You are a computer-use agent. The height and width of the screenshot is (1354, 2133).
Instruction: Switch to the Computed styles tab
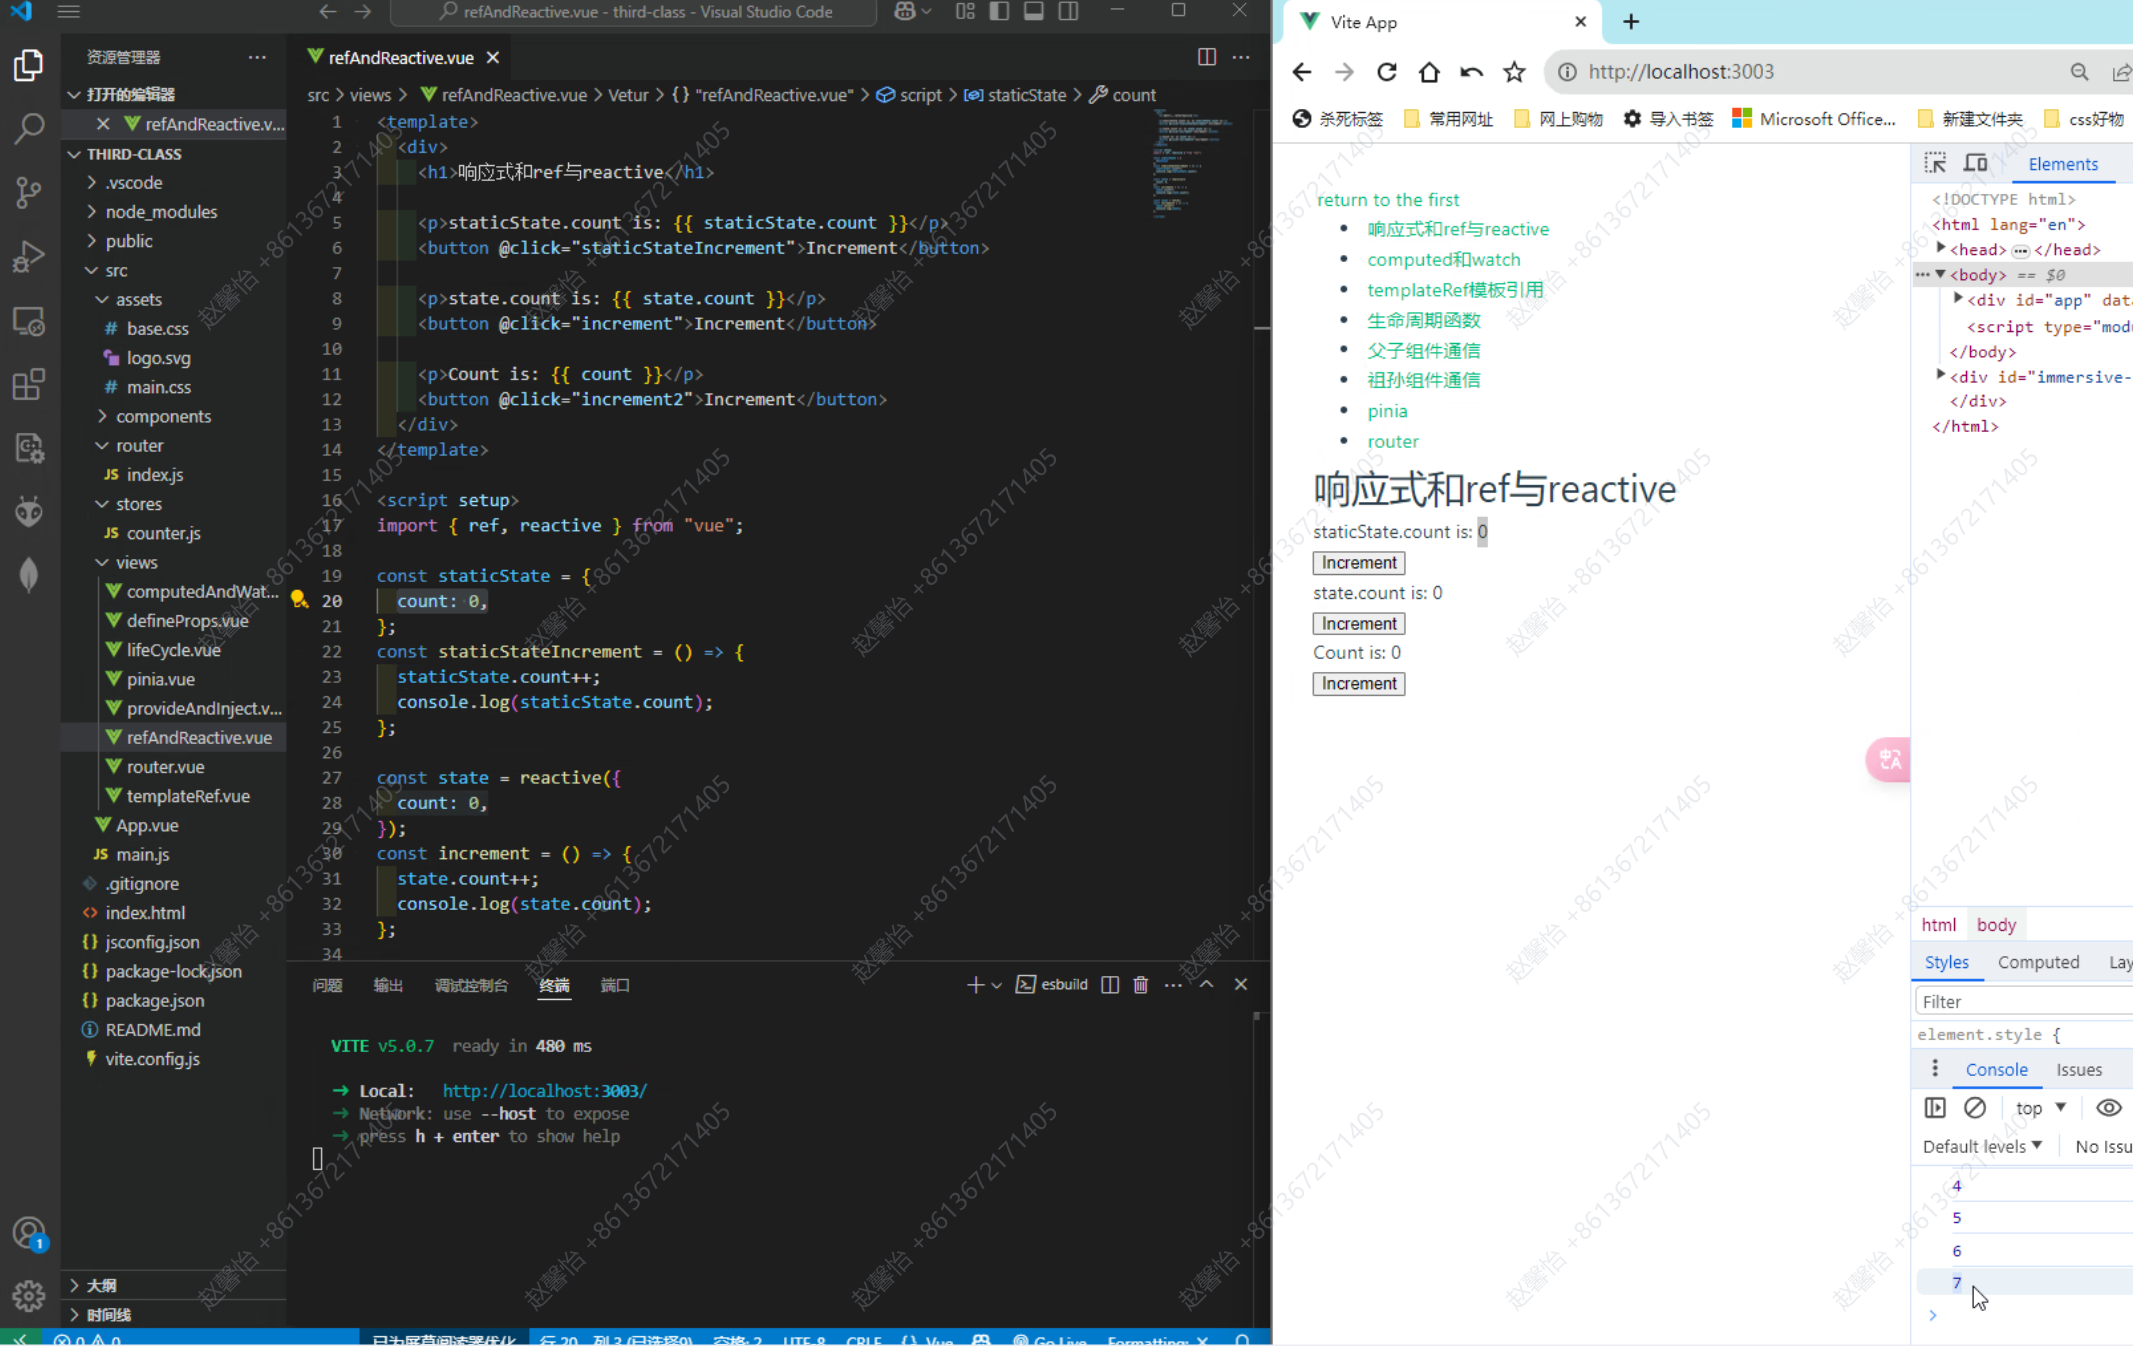(2038, 962)
